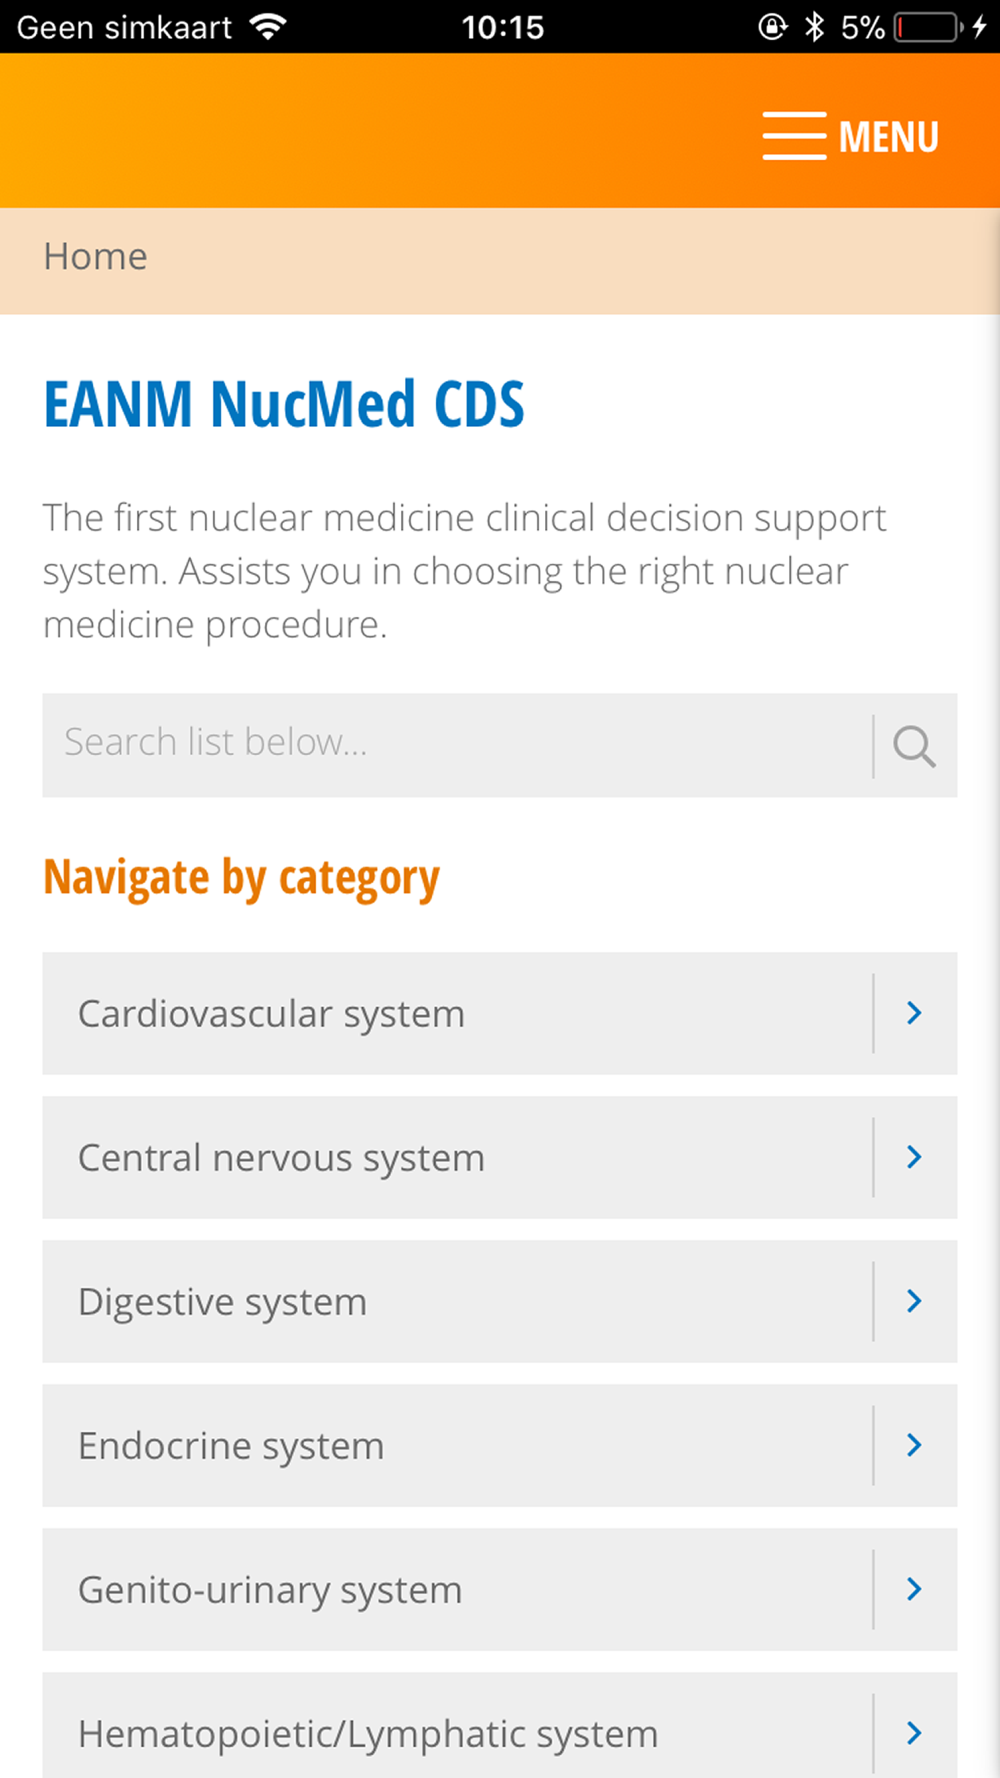Expand Cardiovascular system chevron arrow
This screenshot has width=1000, height=1778.
point(914,1013)
